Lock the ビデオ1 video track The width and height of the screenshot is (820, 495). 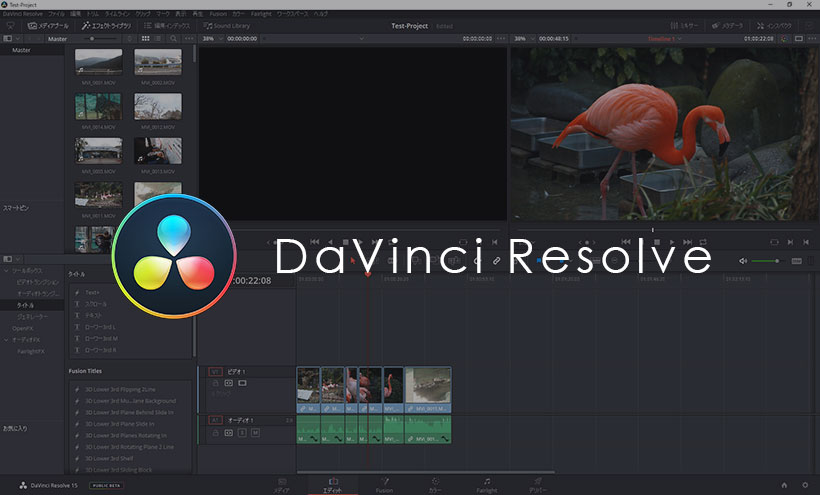click(x=215, y=383)
